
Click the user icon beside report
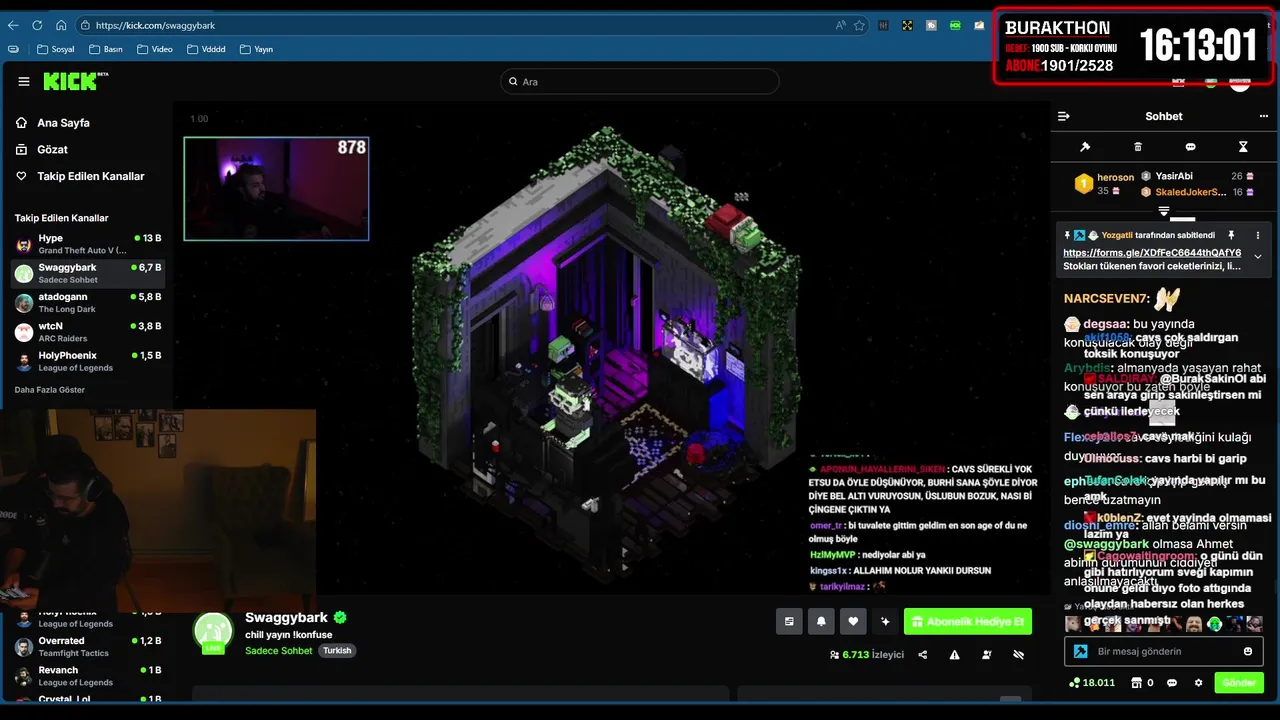coord(987,655)
